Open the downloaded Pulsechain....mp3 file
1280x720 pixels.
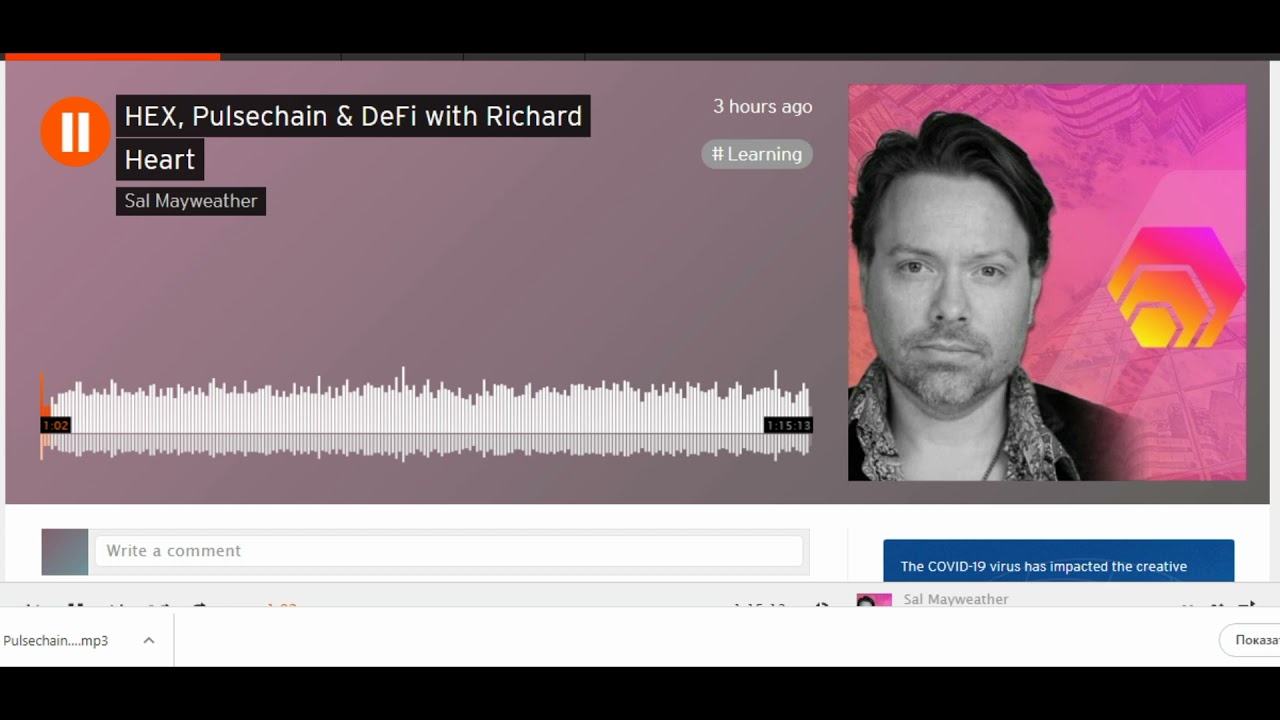coord(57,641)
